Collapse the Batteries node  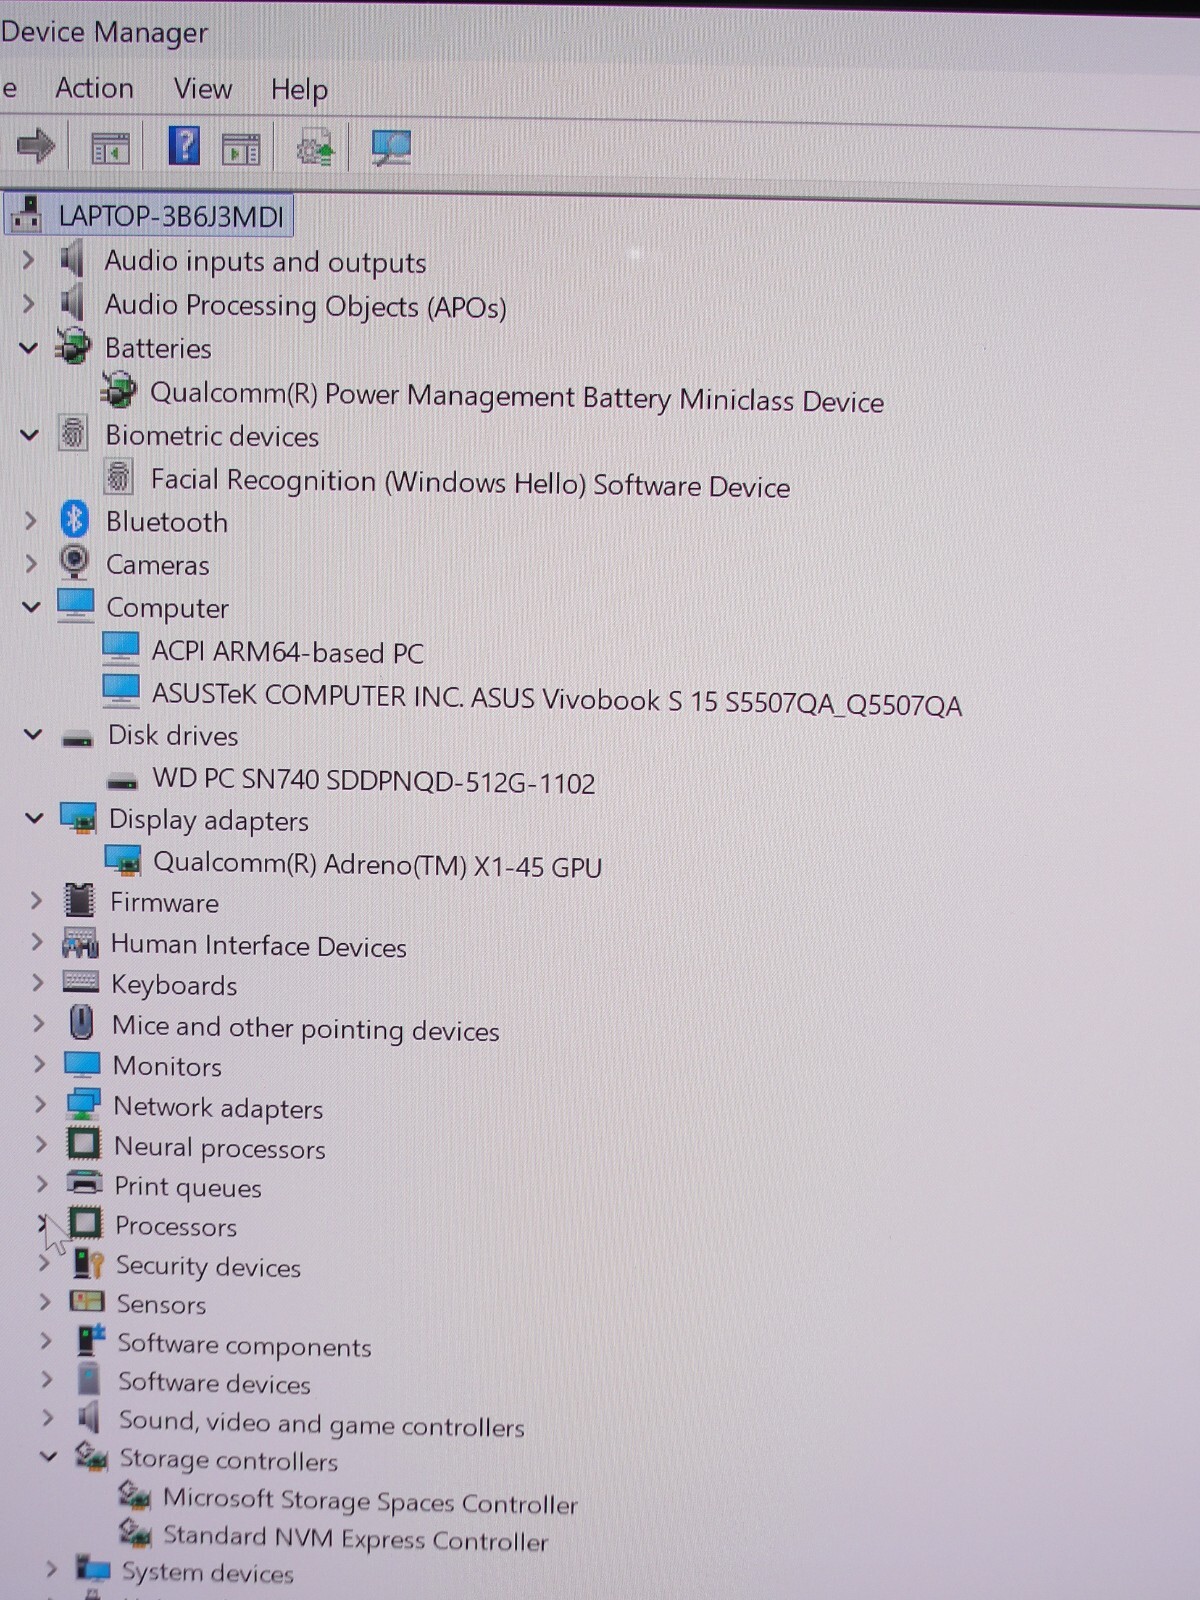29,347
